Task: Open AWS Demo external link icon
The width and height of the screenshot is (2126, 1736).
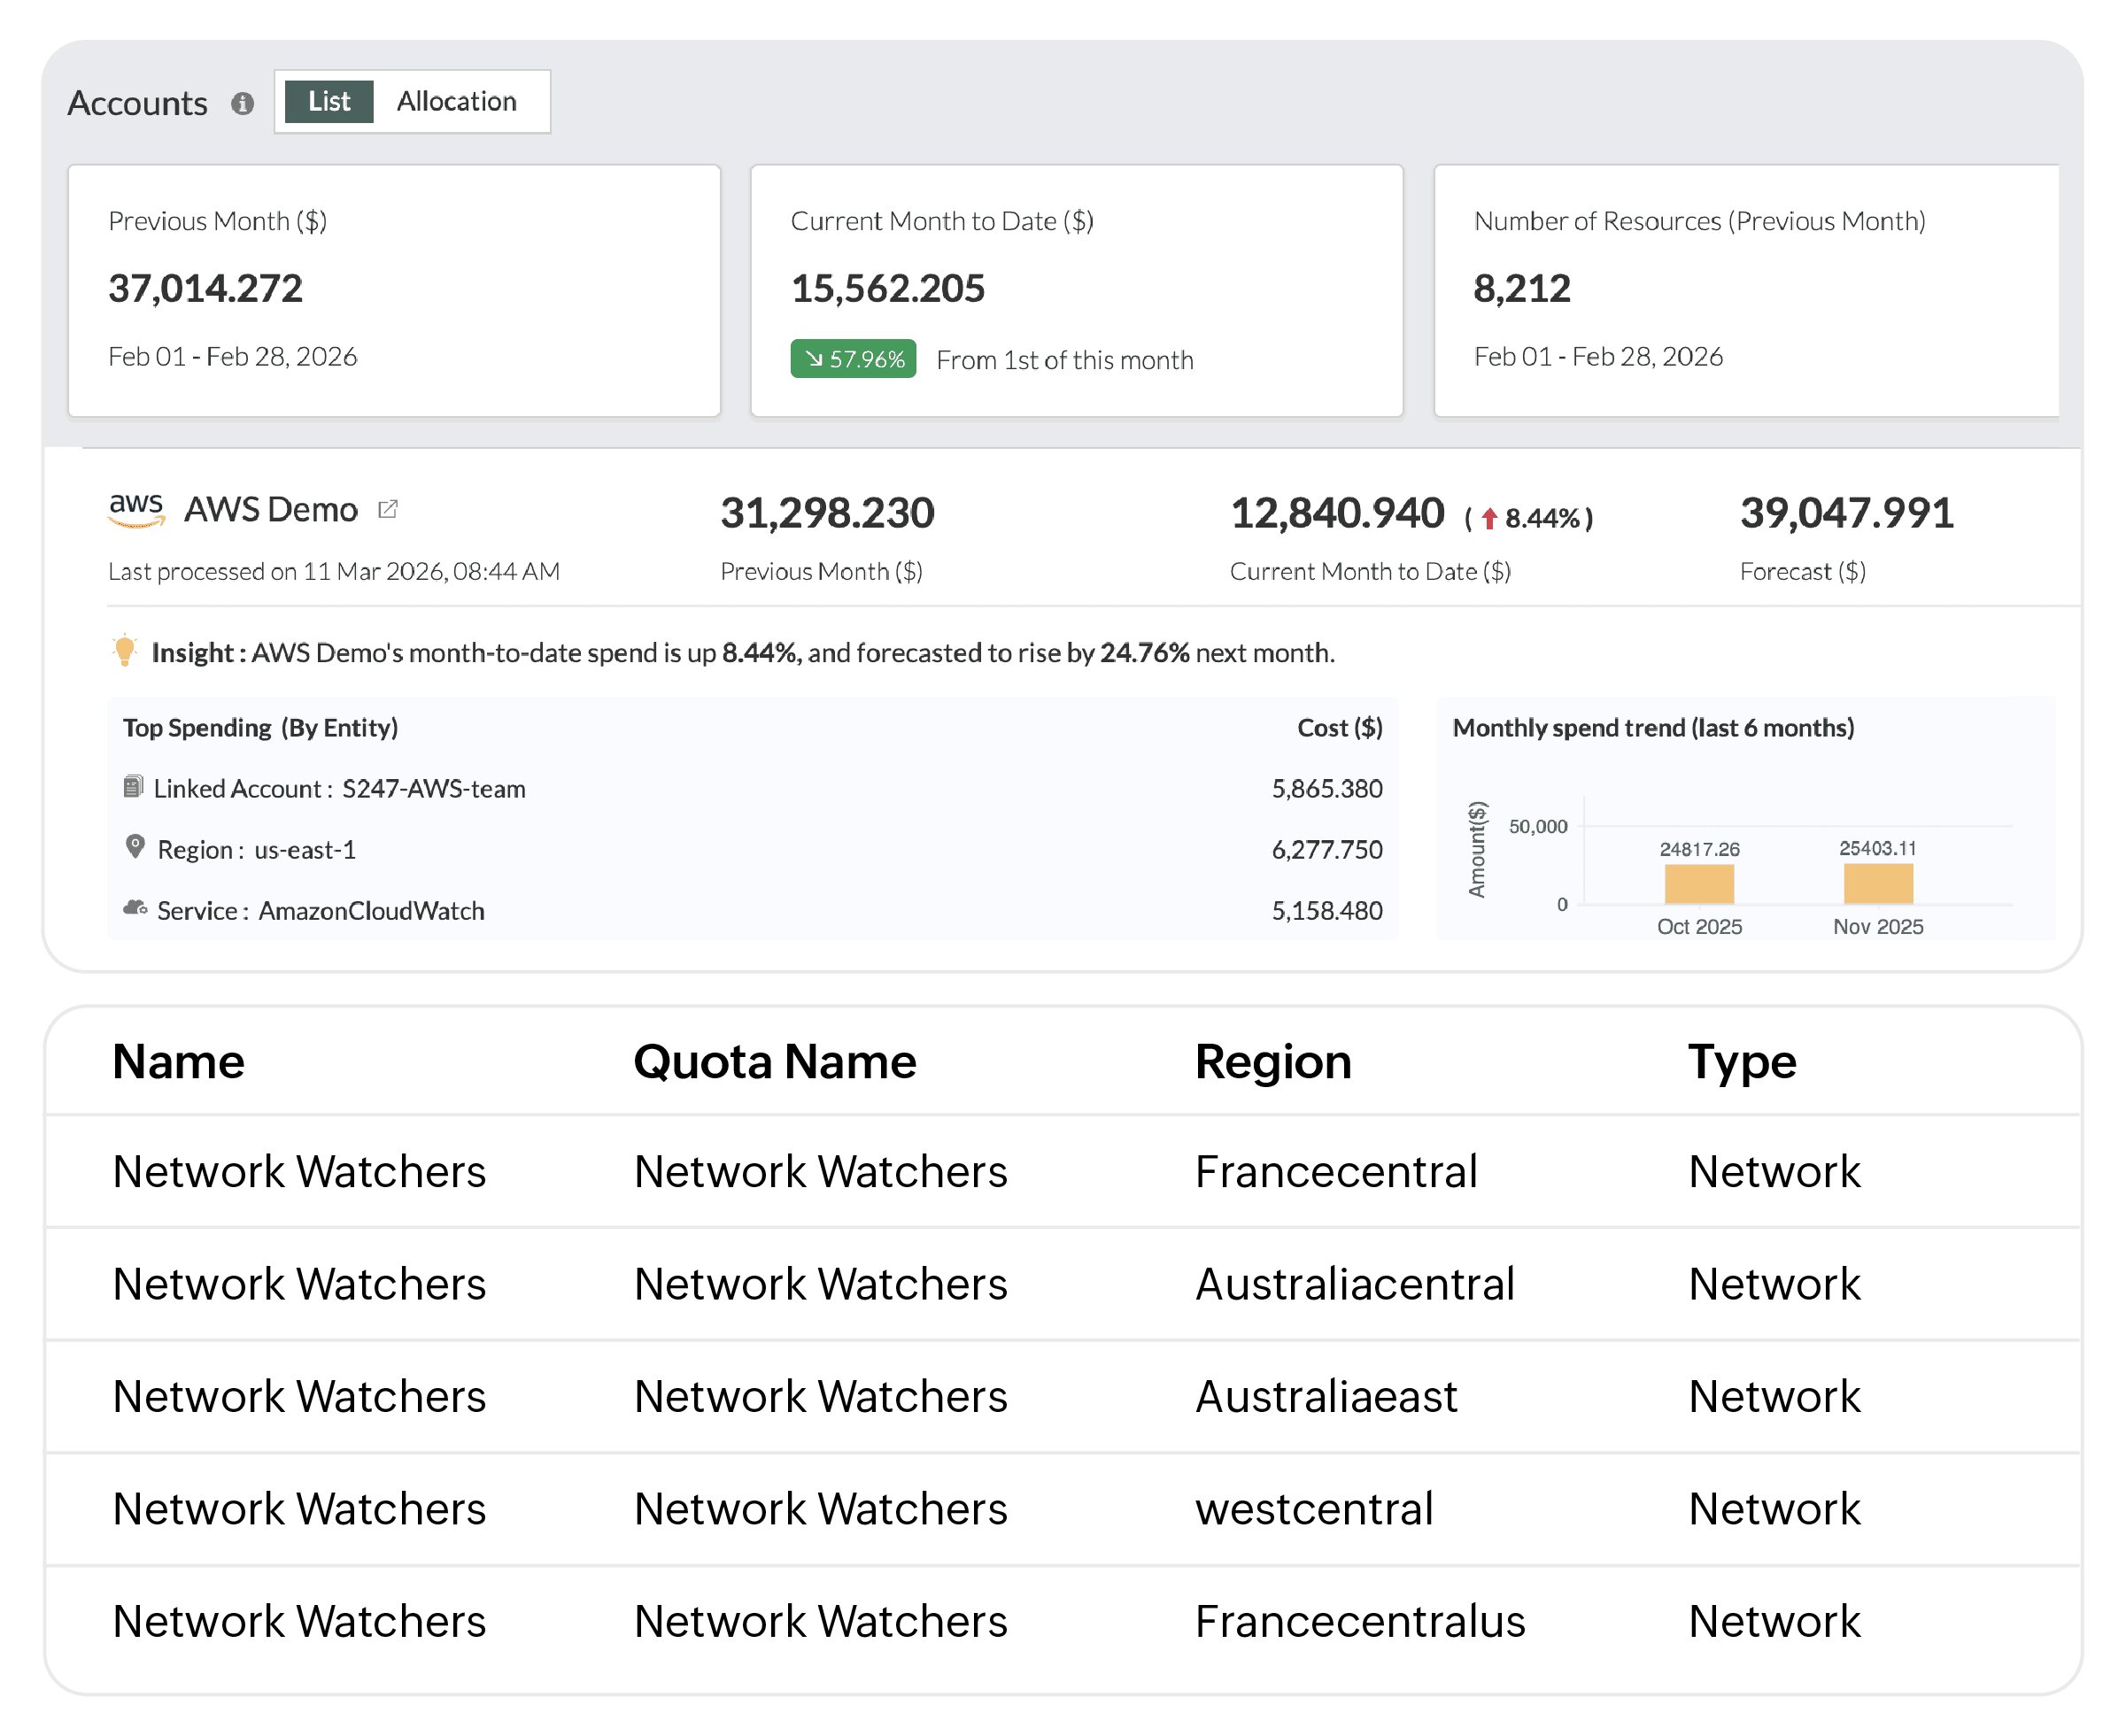Action: [x=388, y=509]
